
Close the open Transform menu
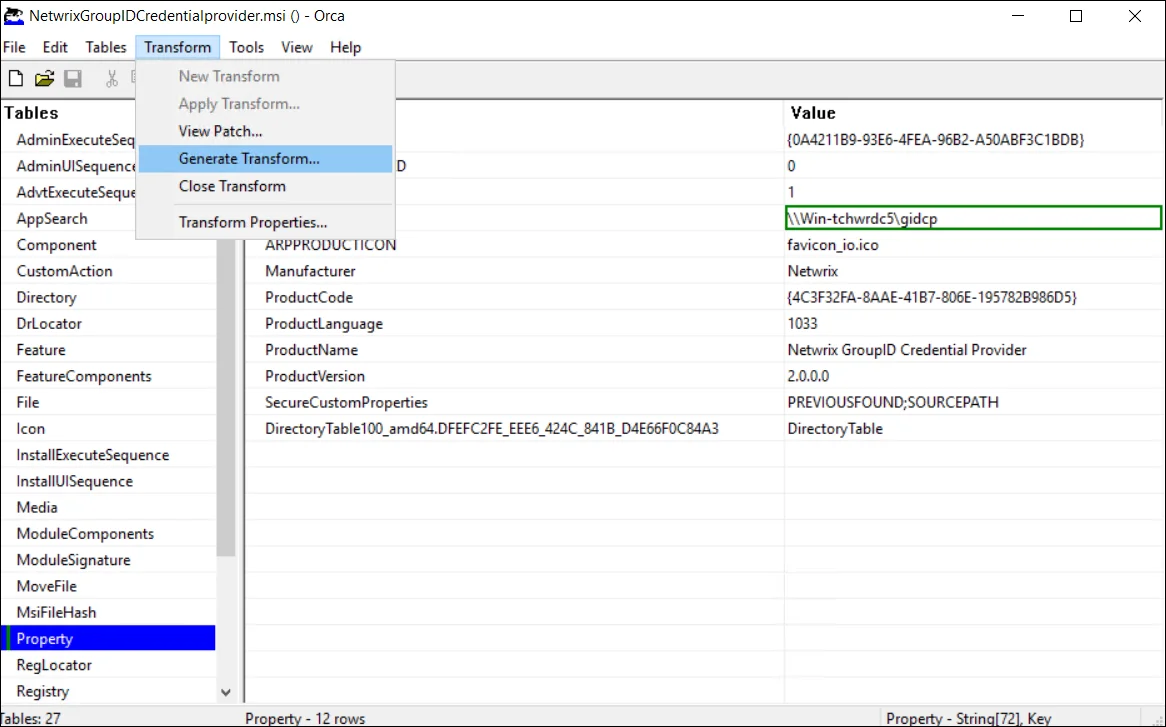point(178,47)
